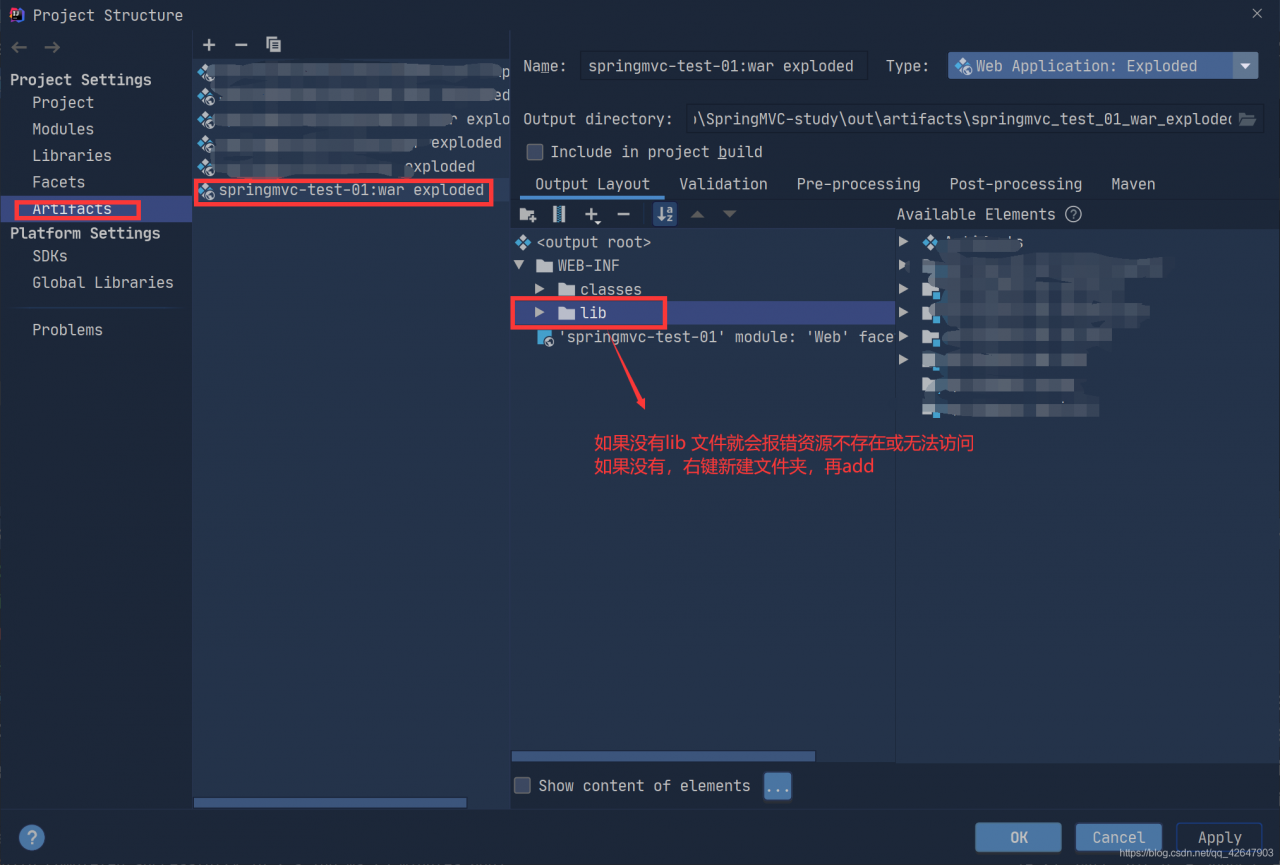Browse for the output directory folder
The height and width of the screenshot is (865, 1280).
(1247, 119)
